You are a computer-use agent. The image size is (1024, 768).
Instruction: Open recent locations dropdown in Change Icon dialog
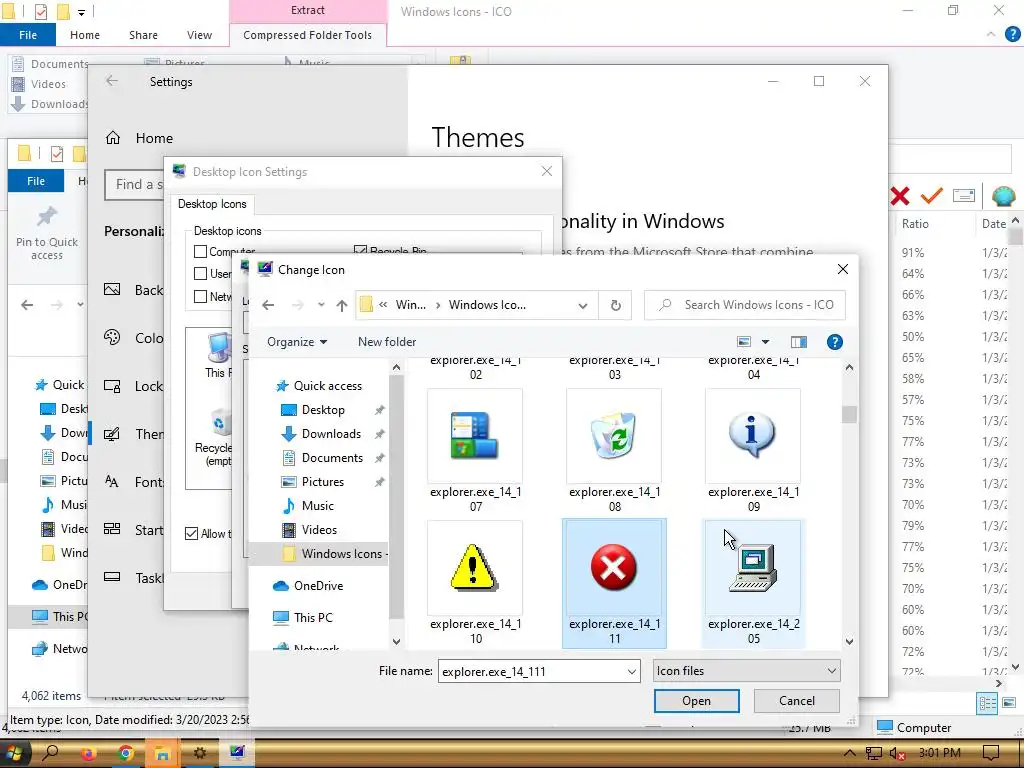[x=321, y=305]
